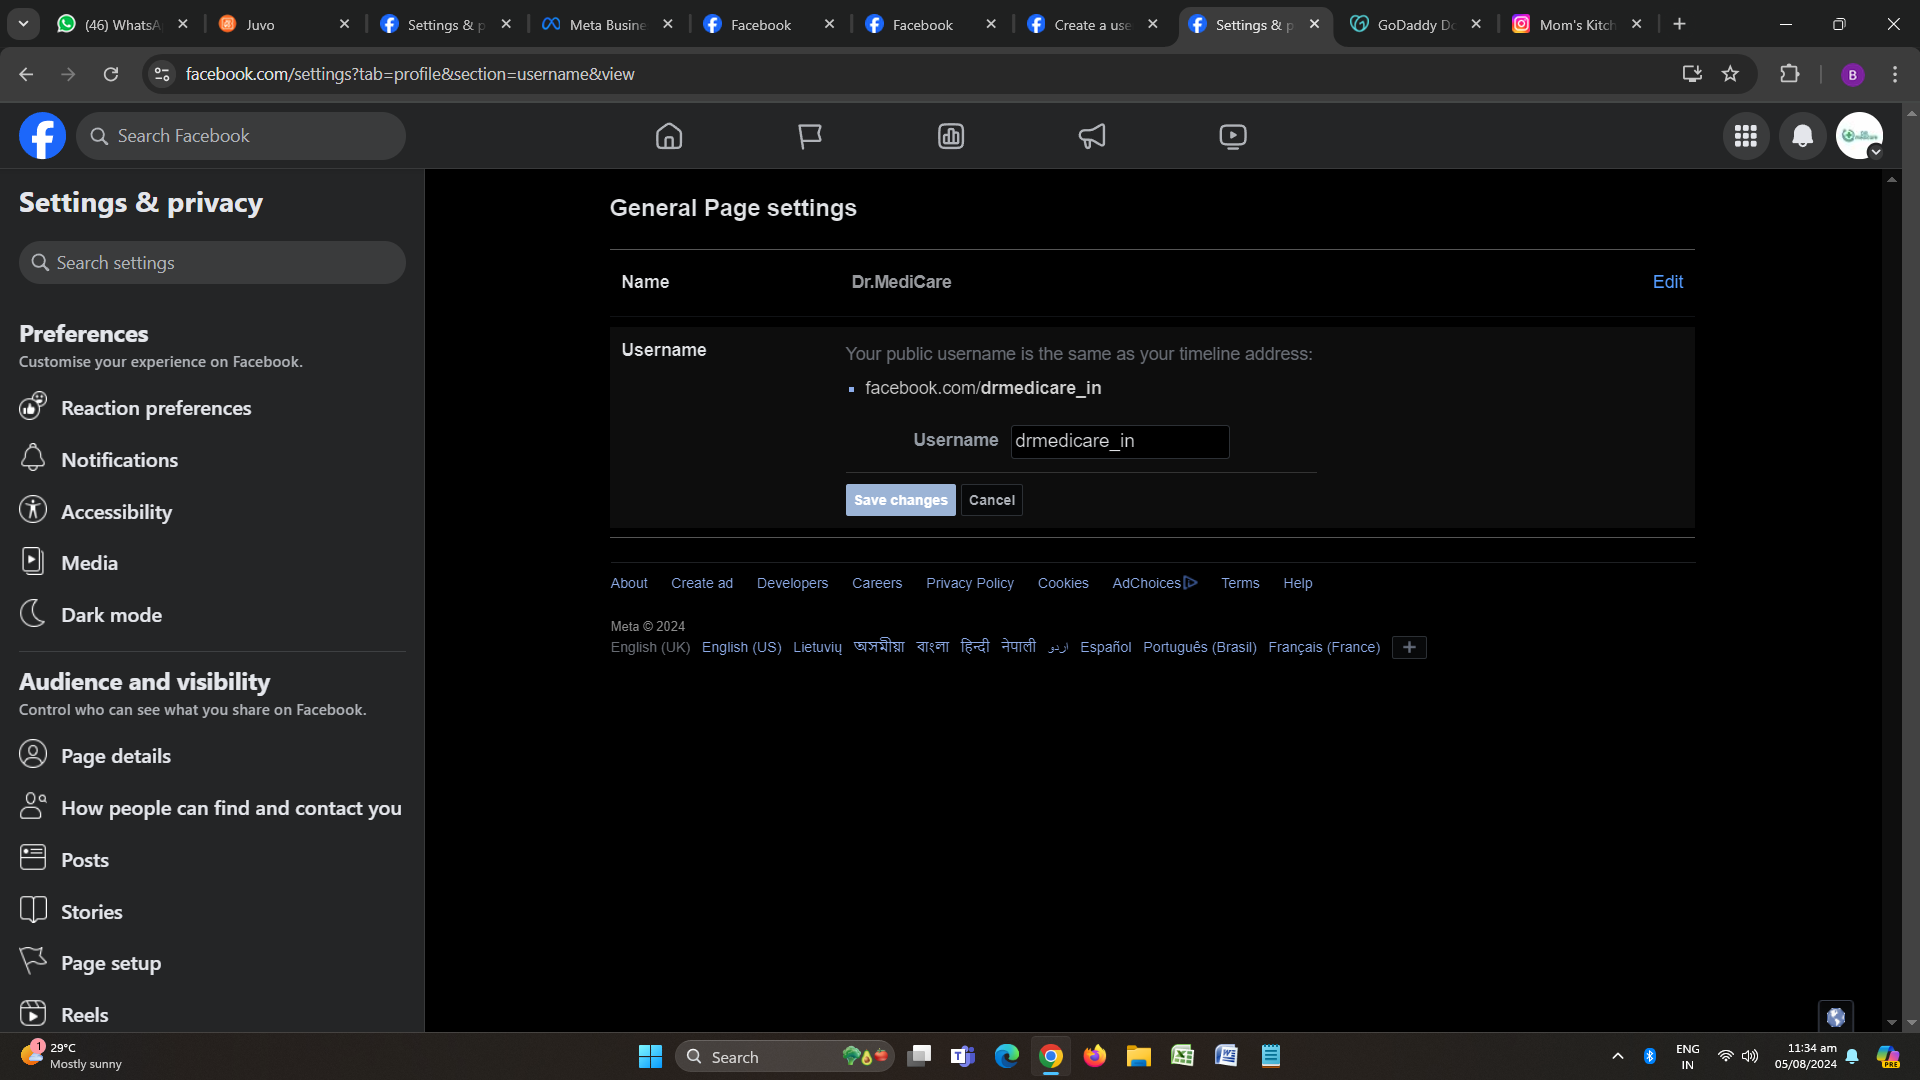1920x1080 pixels.
Task: Select Dark mode in the sidebar
Action: pyautogui.click(x=111, y=614)
